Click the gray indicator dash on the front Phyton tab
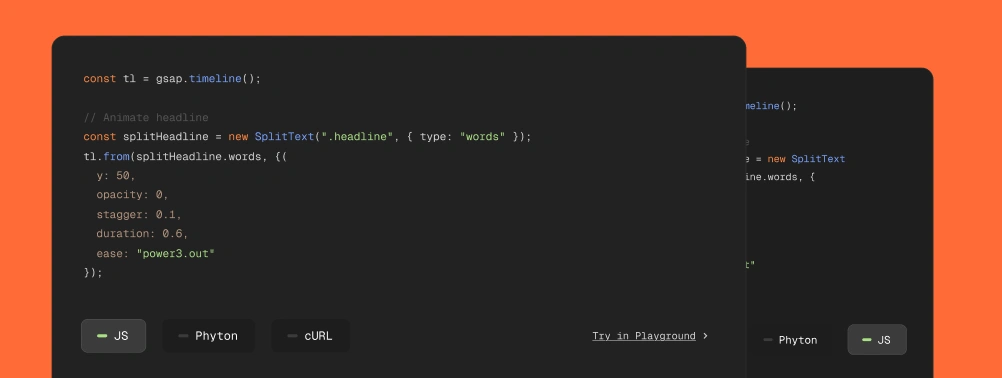Screen dimensions: 1002x378 coord(183,336)
